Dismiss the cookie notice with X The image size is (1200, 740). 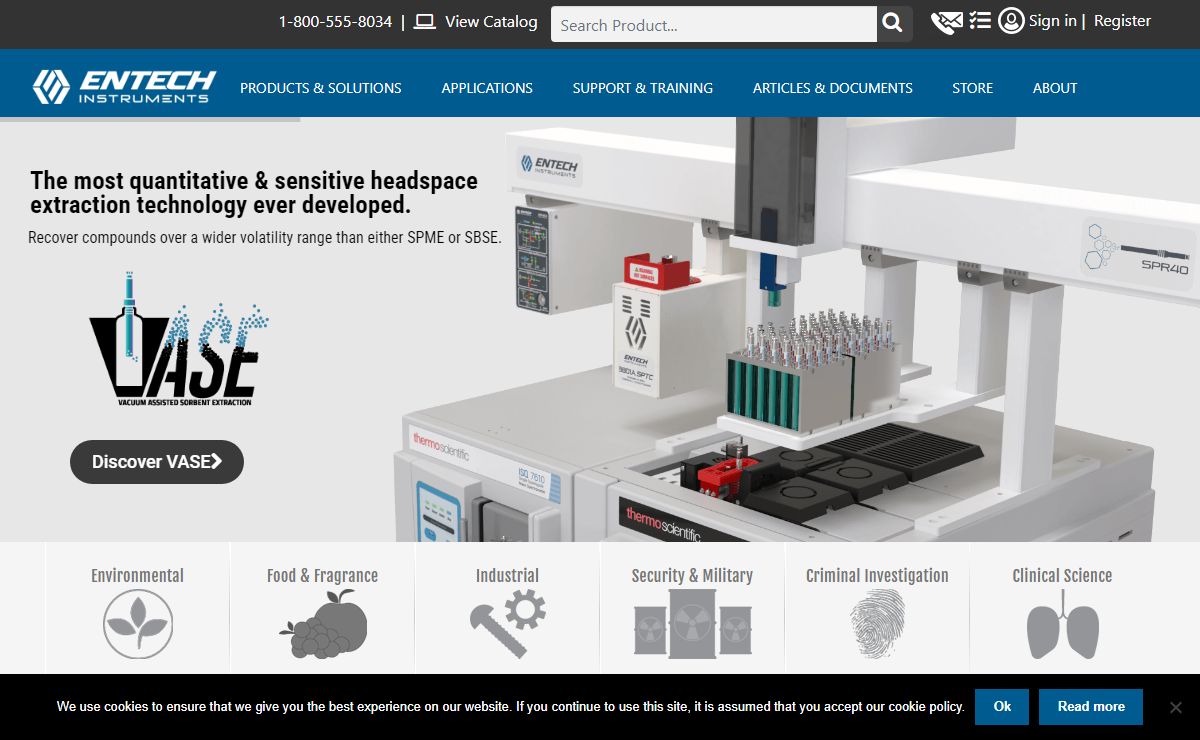[x=1176, y=707]
